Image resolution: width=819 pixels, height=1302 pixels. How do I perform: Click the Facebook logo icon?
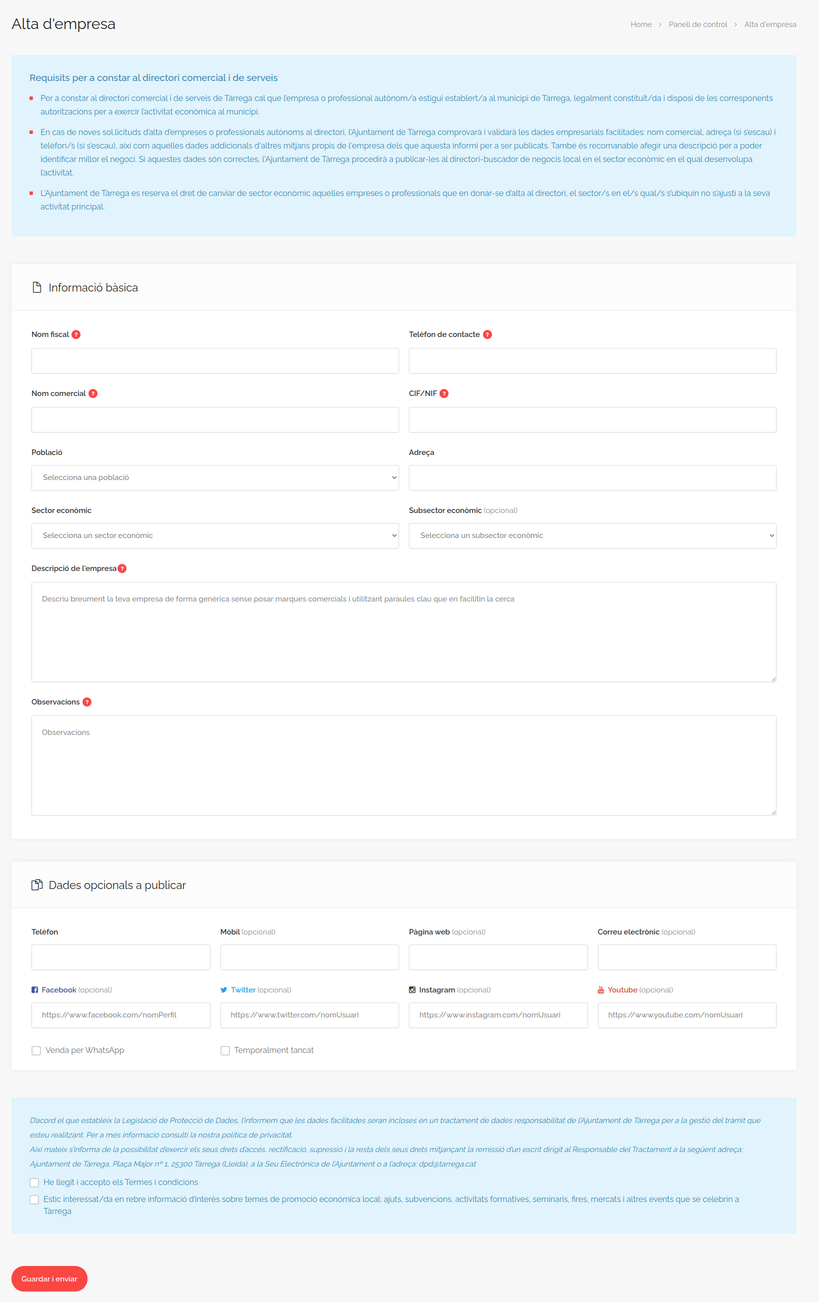[35, 990]
